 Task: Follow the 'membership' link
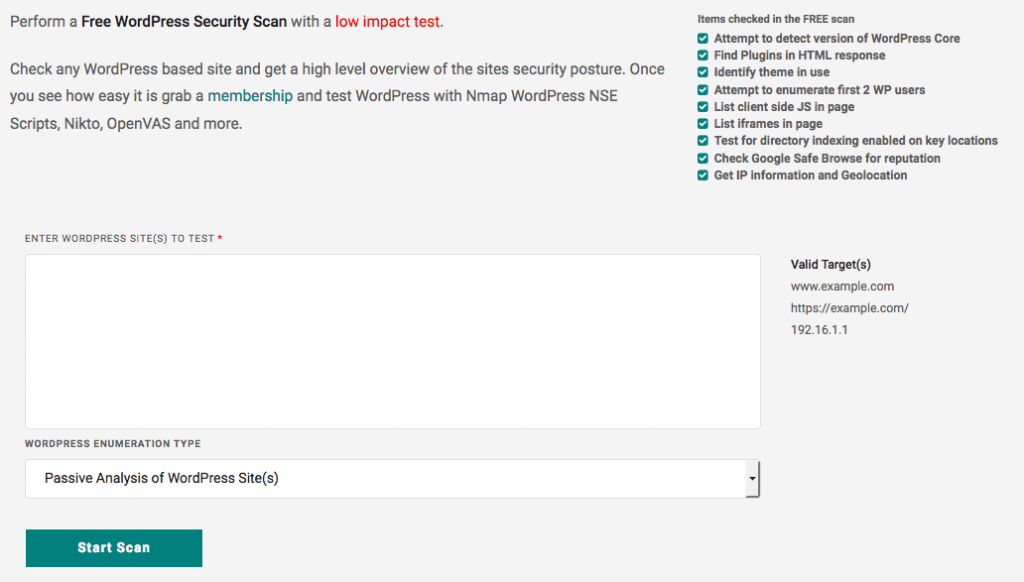250,97
